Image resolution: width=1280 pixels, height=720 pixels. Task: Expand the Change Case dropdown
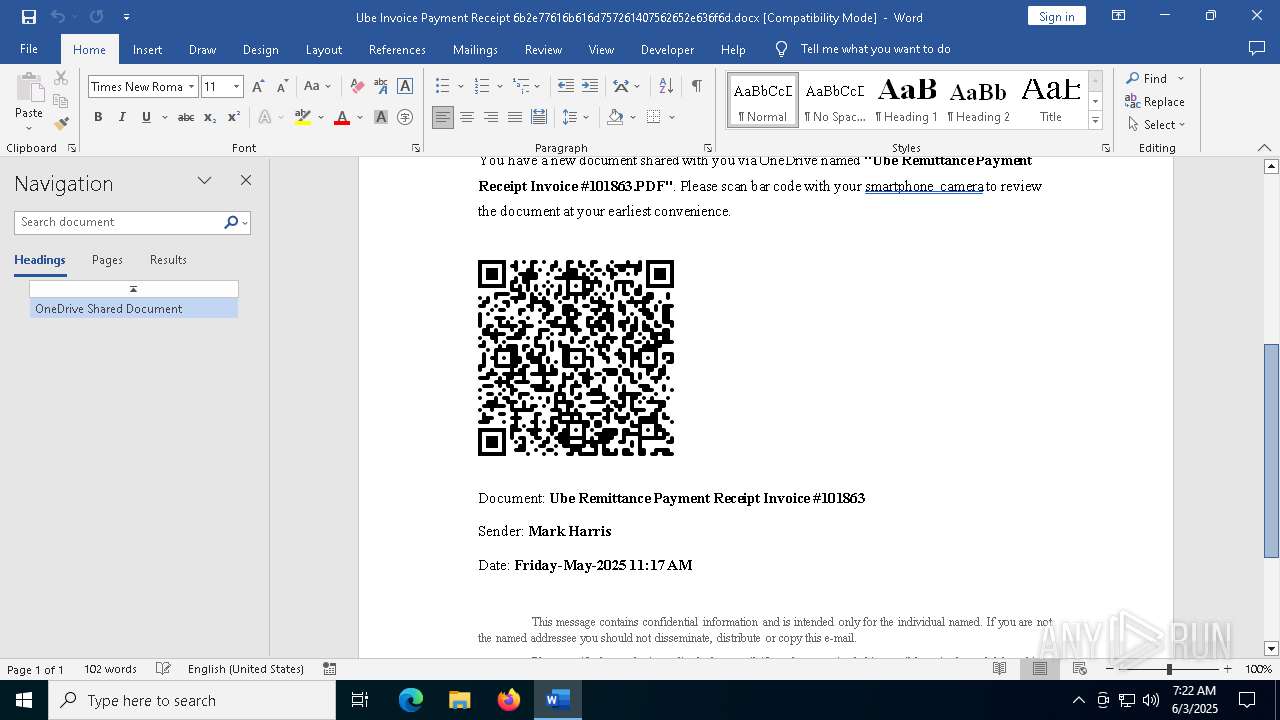tap(328, 87)
